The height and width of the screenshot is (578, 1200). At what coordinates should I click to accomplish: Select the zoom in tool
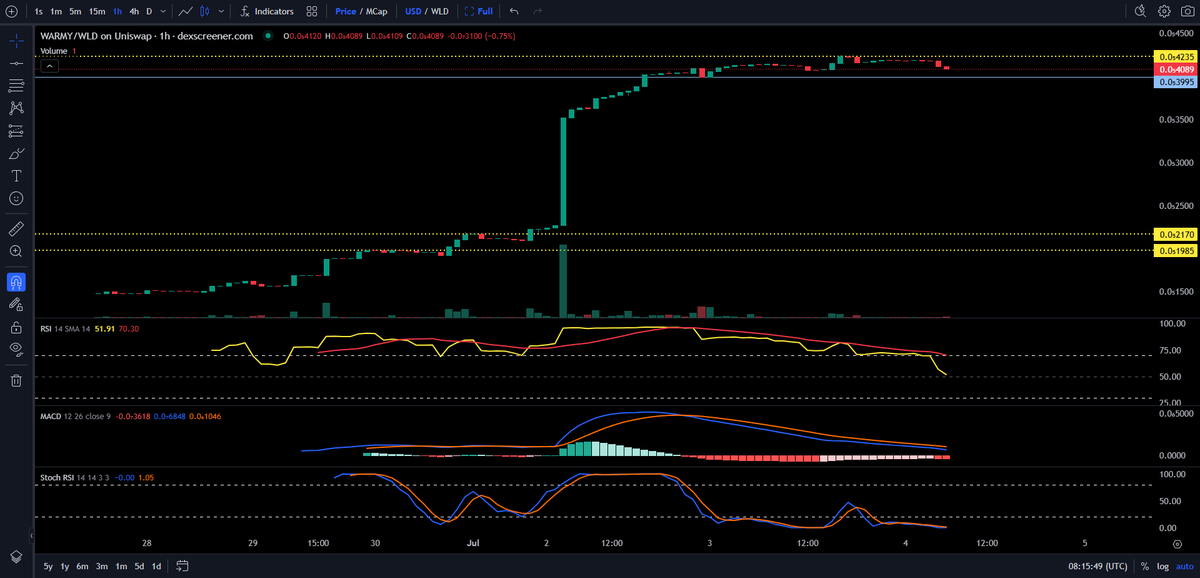[x=16, y=251]
